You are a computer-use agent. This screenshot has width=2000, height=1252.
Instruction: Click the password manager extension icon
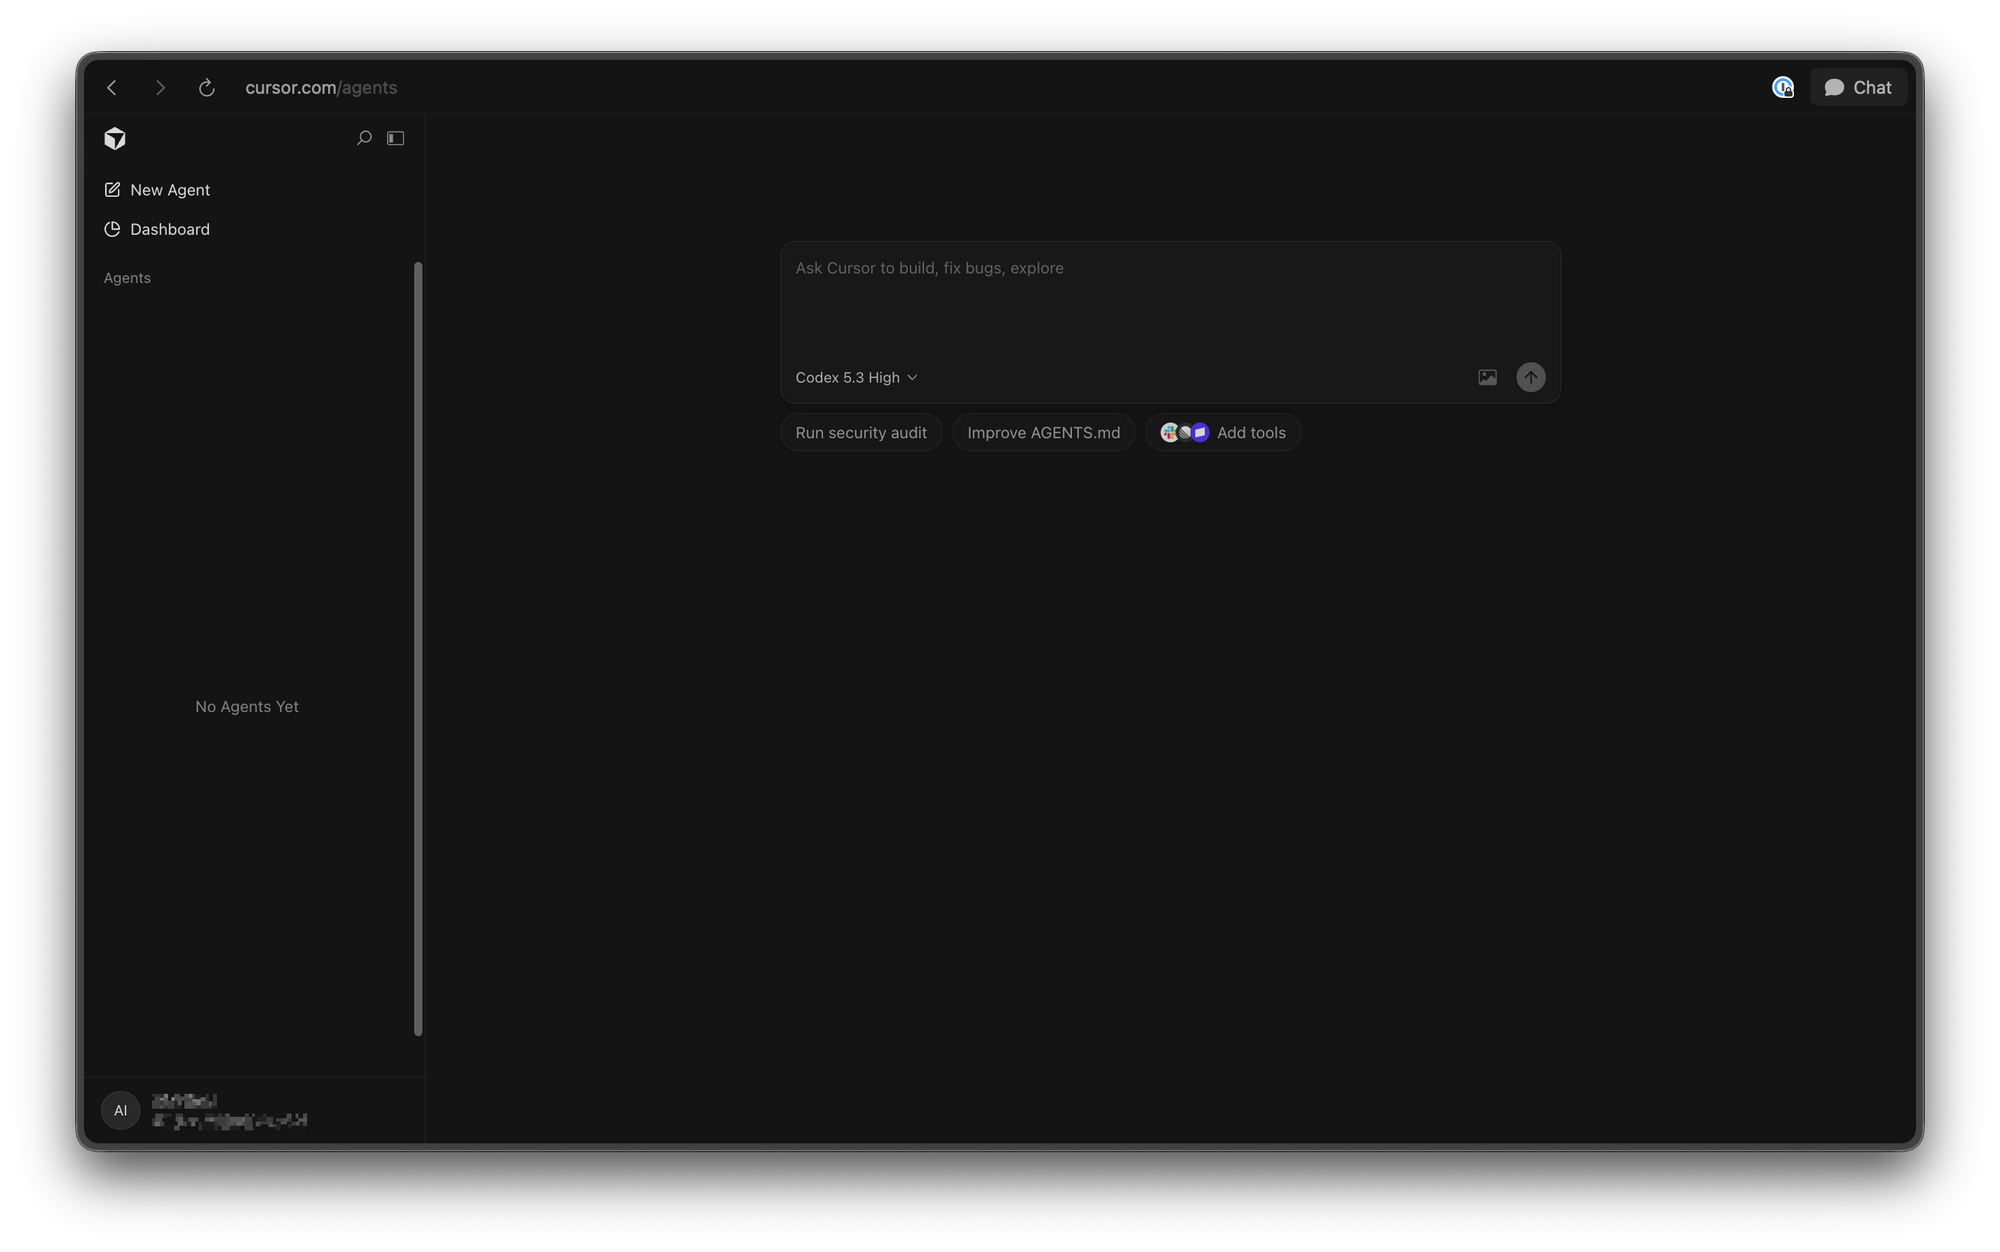1783,88
